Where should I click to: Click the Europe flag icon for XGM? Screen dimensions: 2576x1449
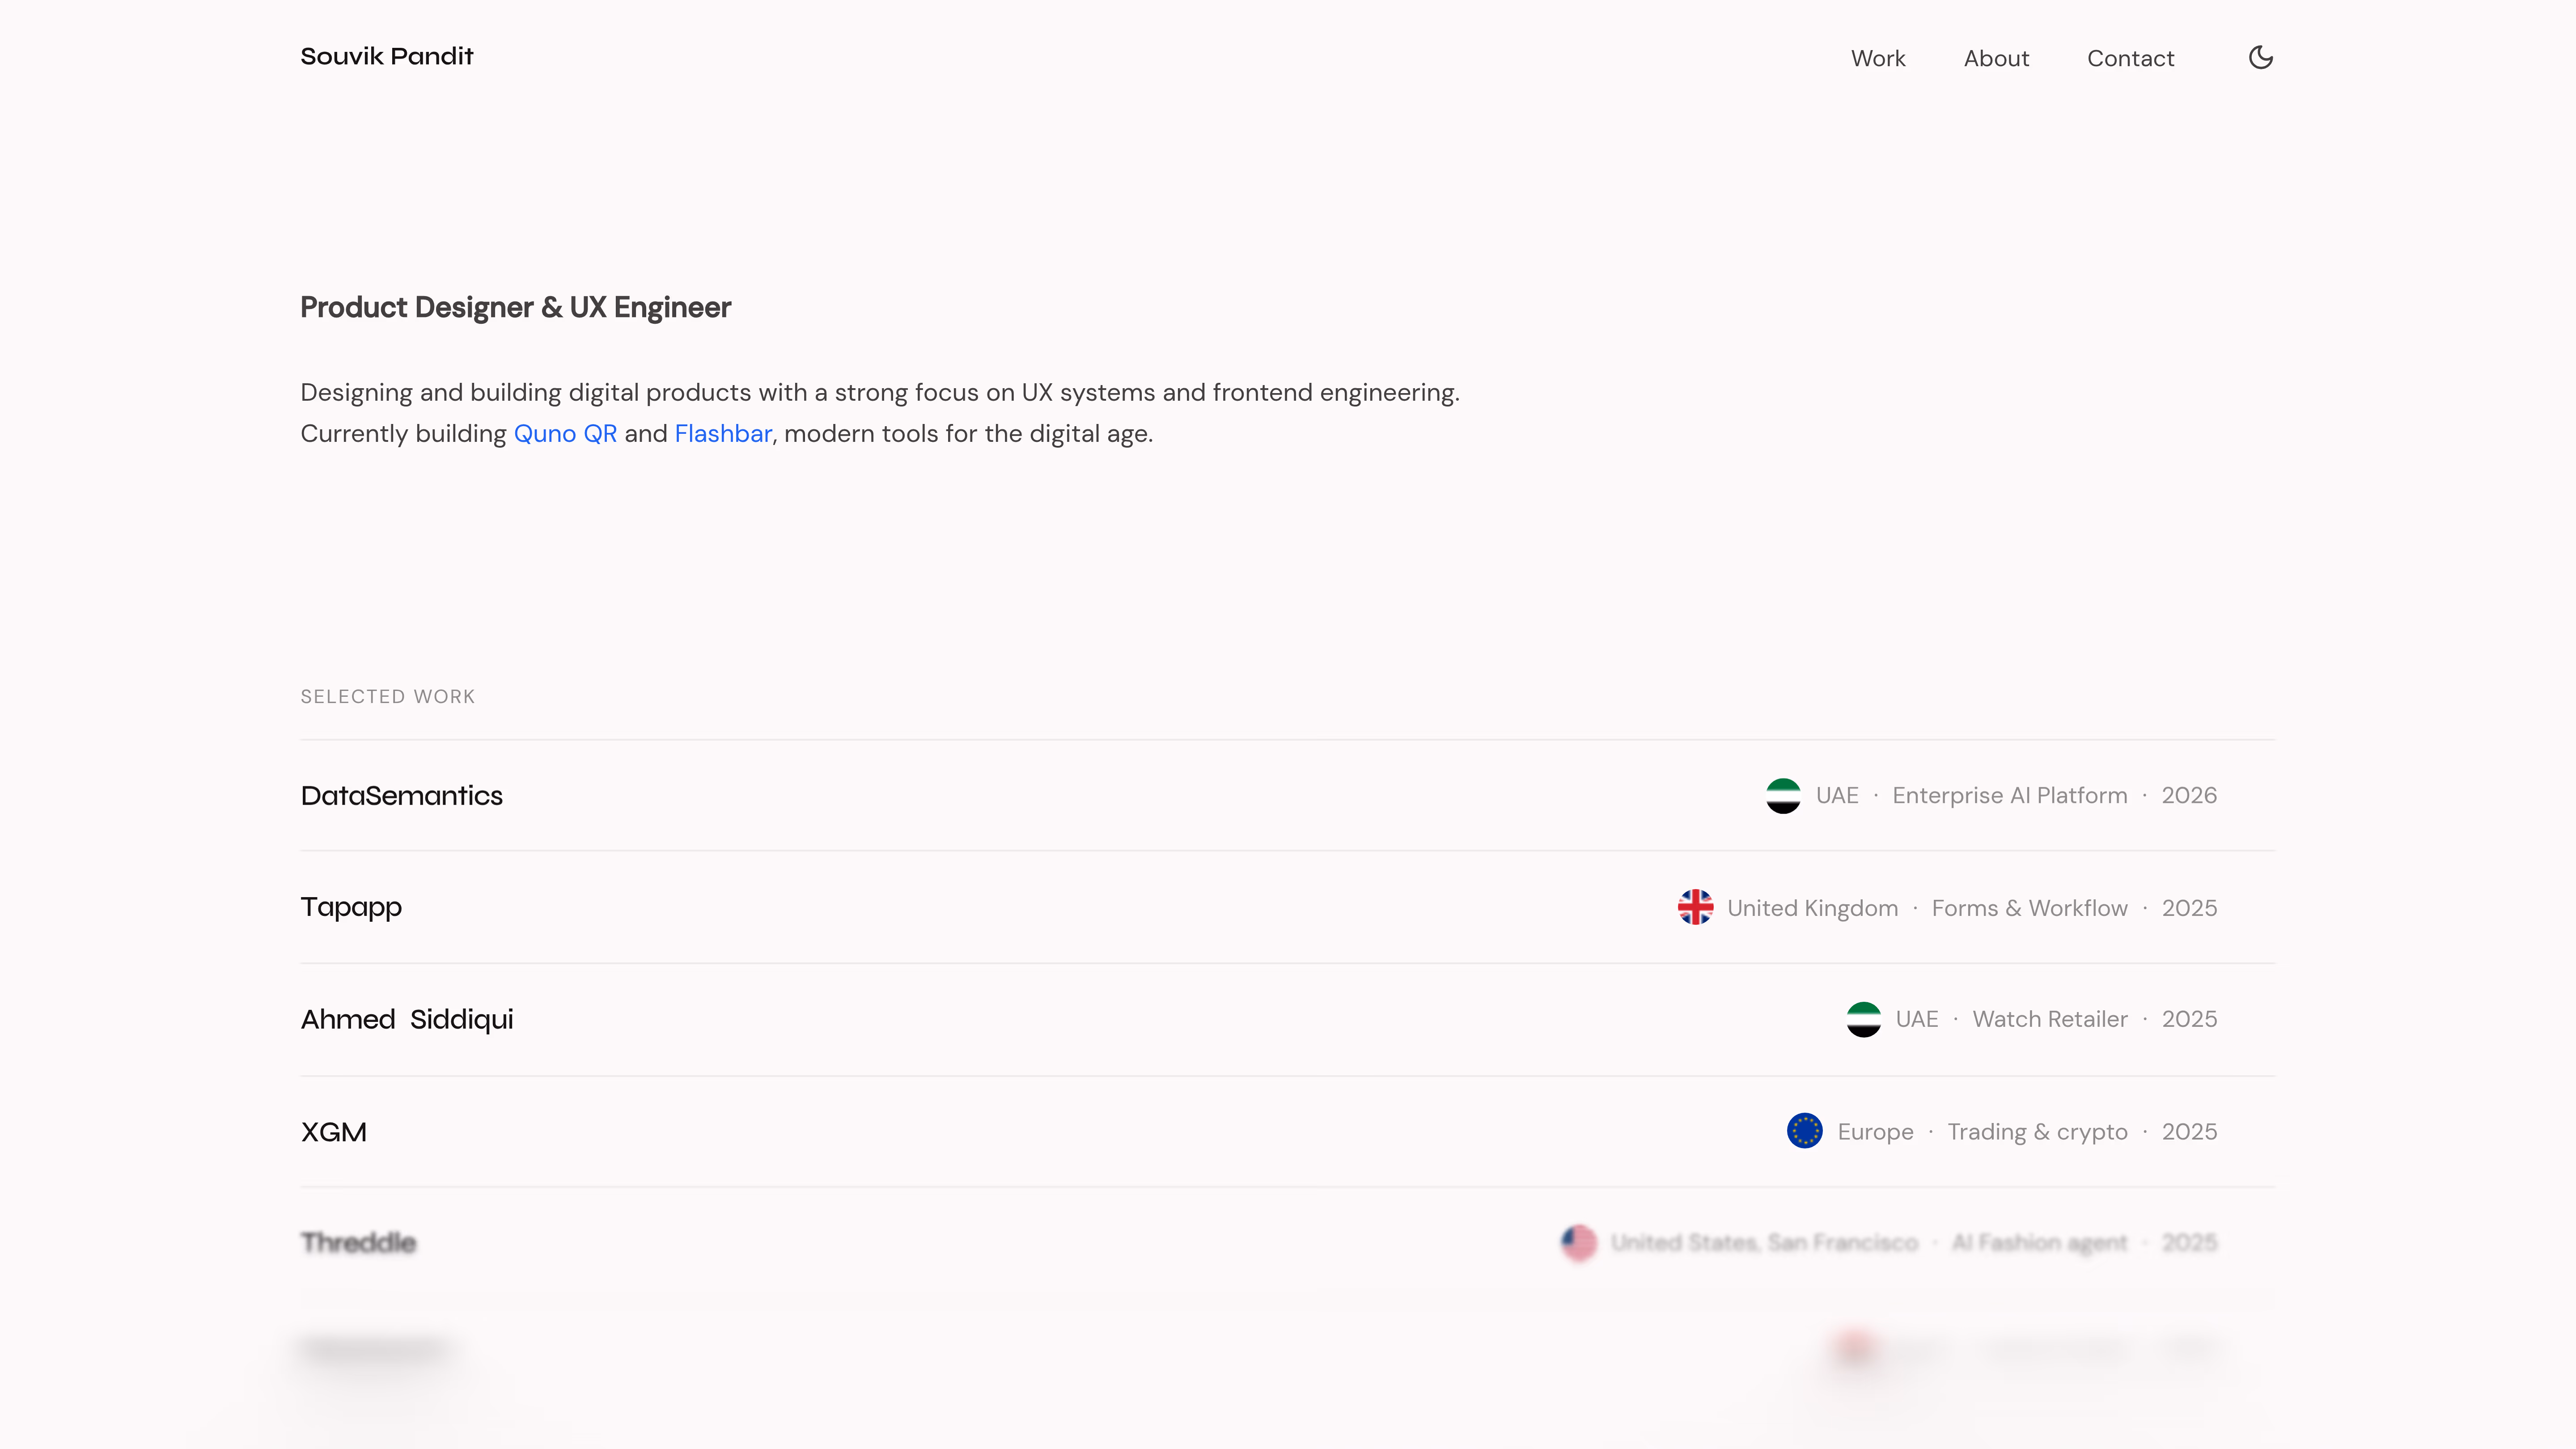[x=1804, y=1131]
